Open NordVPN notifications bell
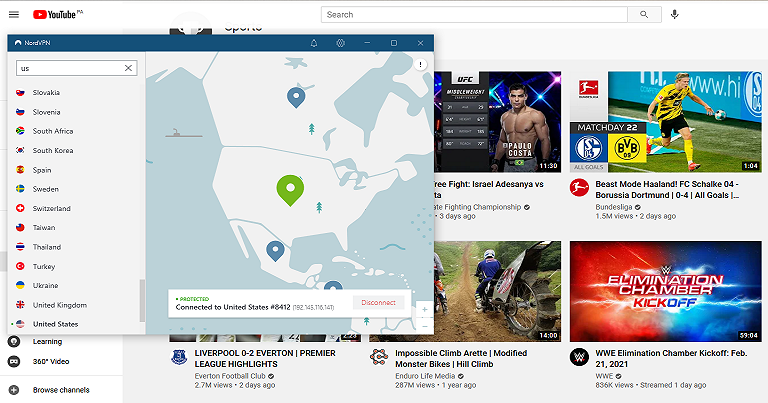This screenshot has height=403, width=768. 314,43
